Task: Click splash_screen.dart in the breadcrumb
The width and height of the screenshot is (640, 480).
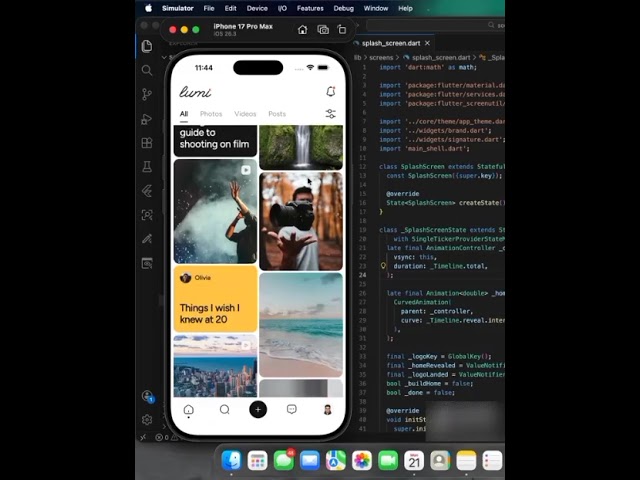Action: point(441,58)
